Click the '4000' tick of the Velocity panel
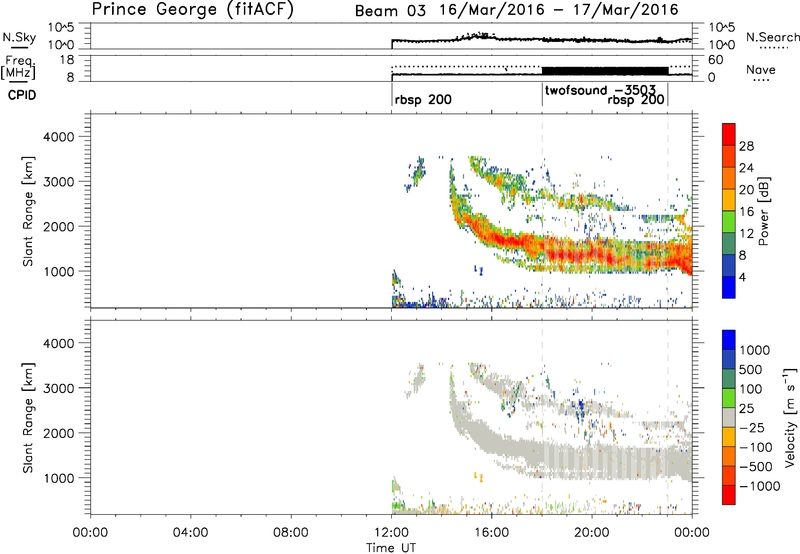 pos(59,343)
